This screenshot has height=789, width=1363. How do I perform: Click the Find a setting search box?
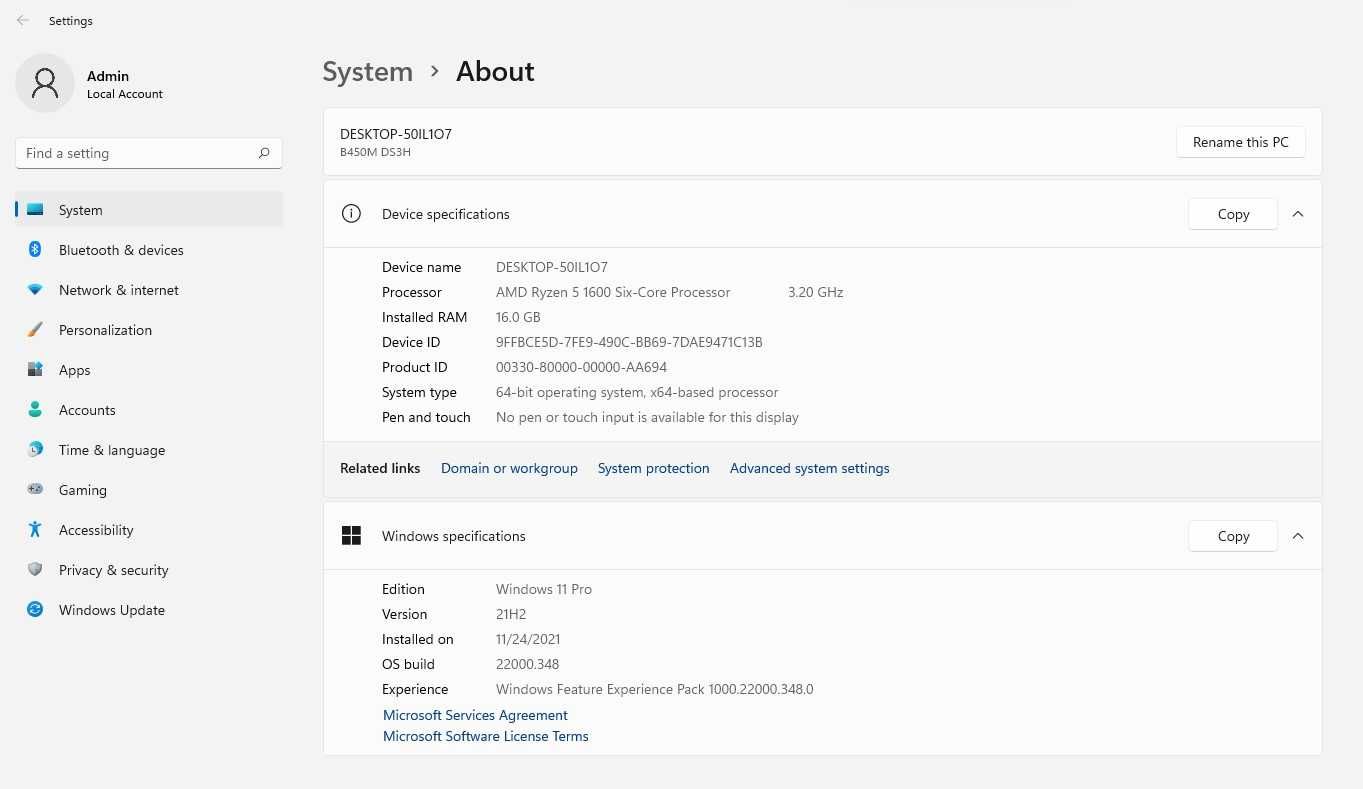149,153
